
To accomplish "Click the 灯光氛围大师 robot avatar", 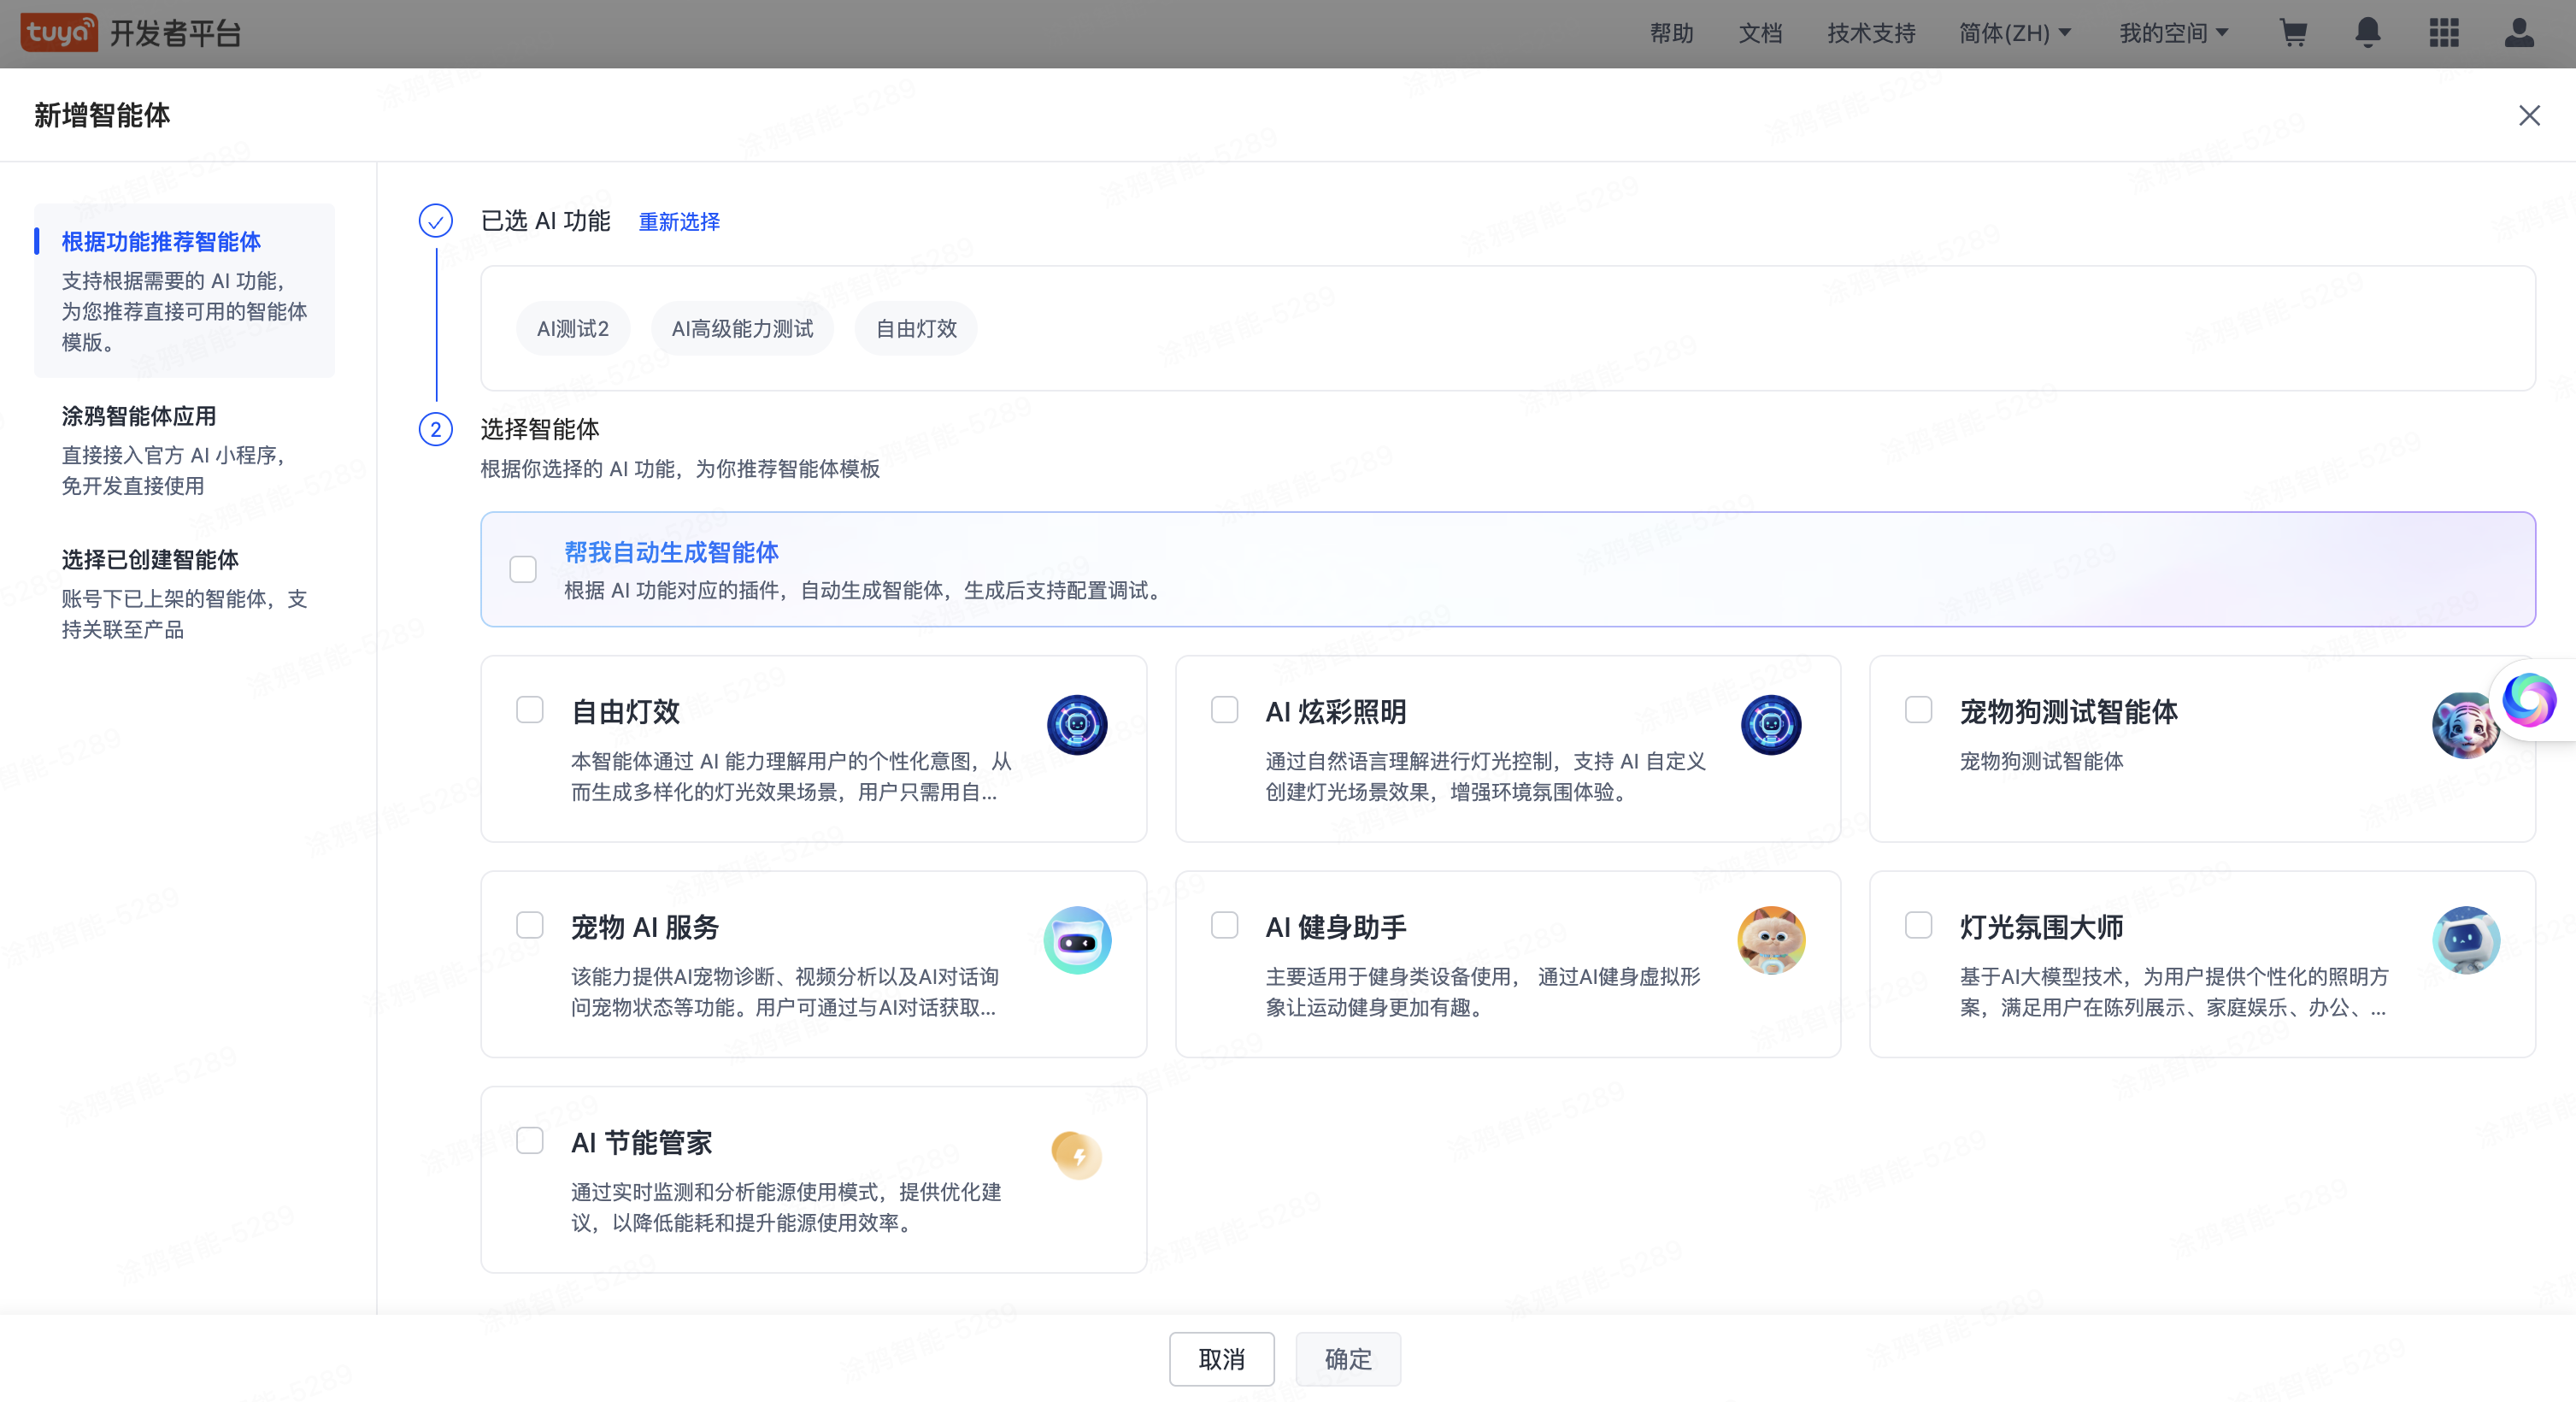I will (2465, 940).
